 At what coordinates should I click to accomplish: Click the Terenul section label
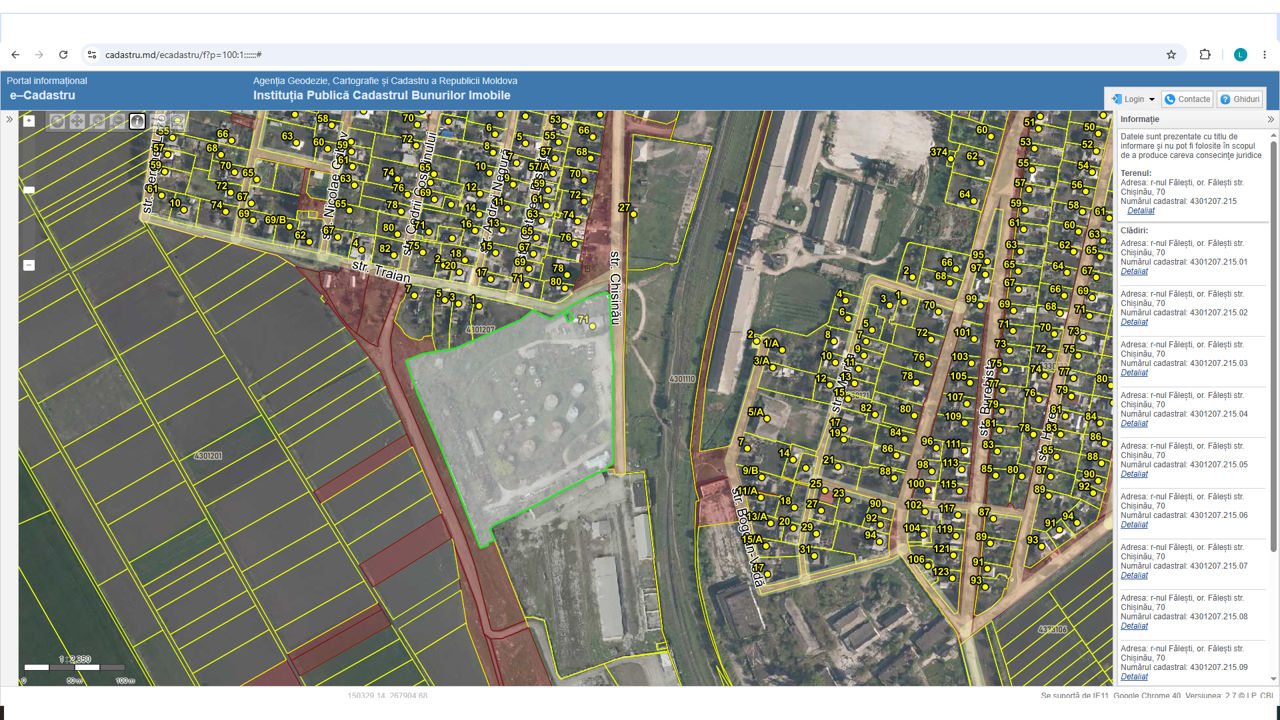1135,173
